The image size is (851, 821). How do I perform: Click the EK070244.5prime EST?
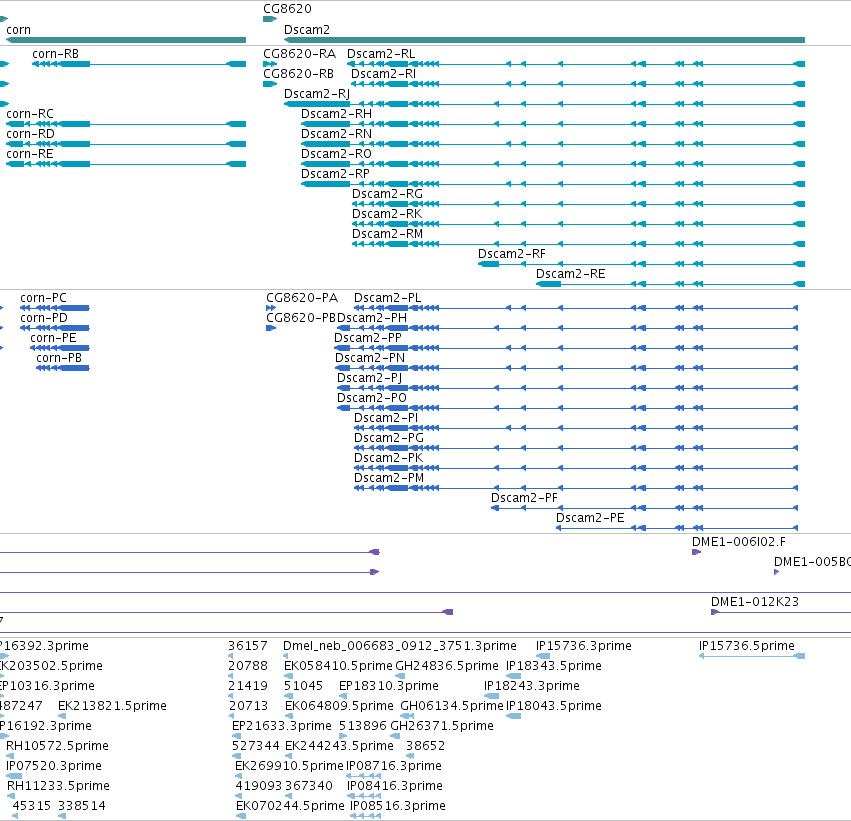click(x=241, y=816)
